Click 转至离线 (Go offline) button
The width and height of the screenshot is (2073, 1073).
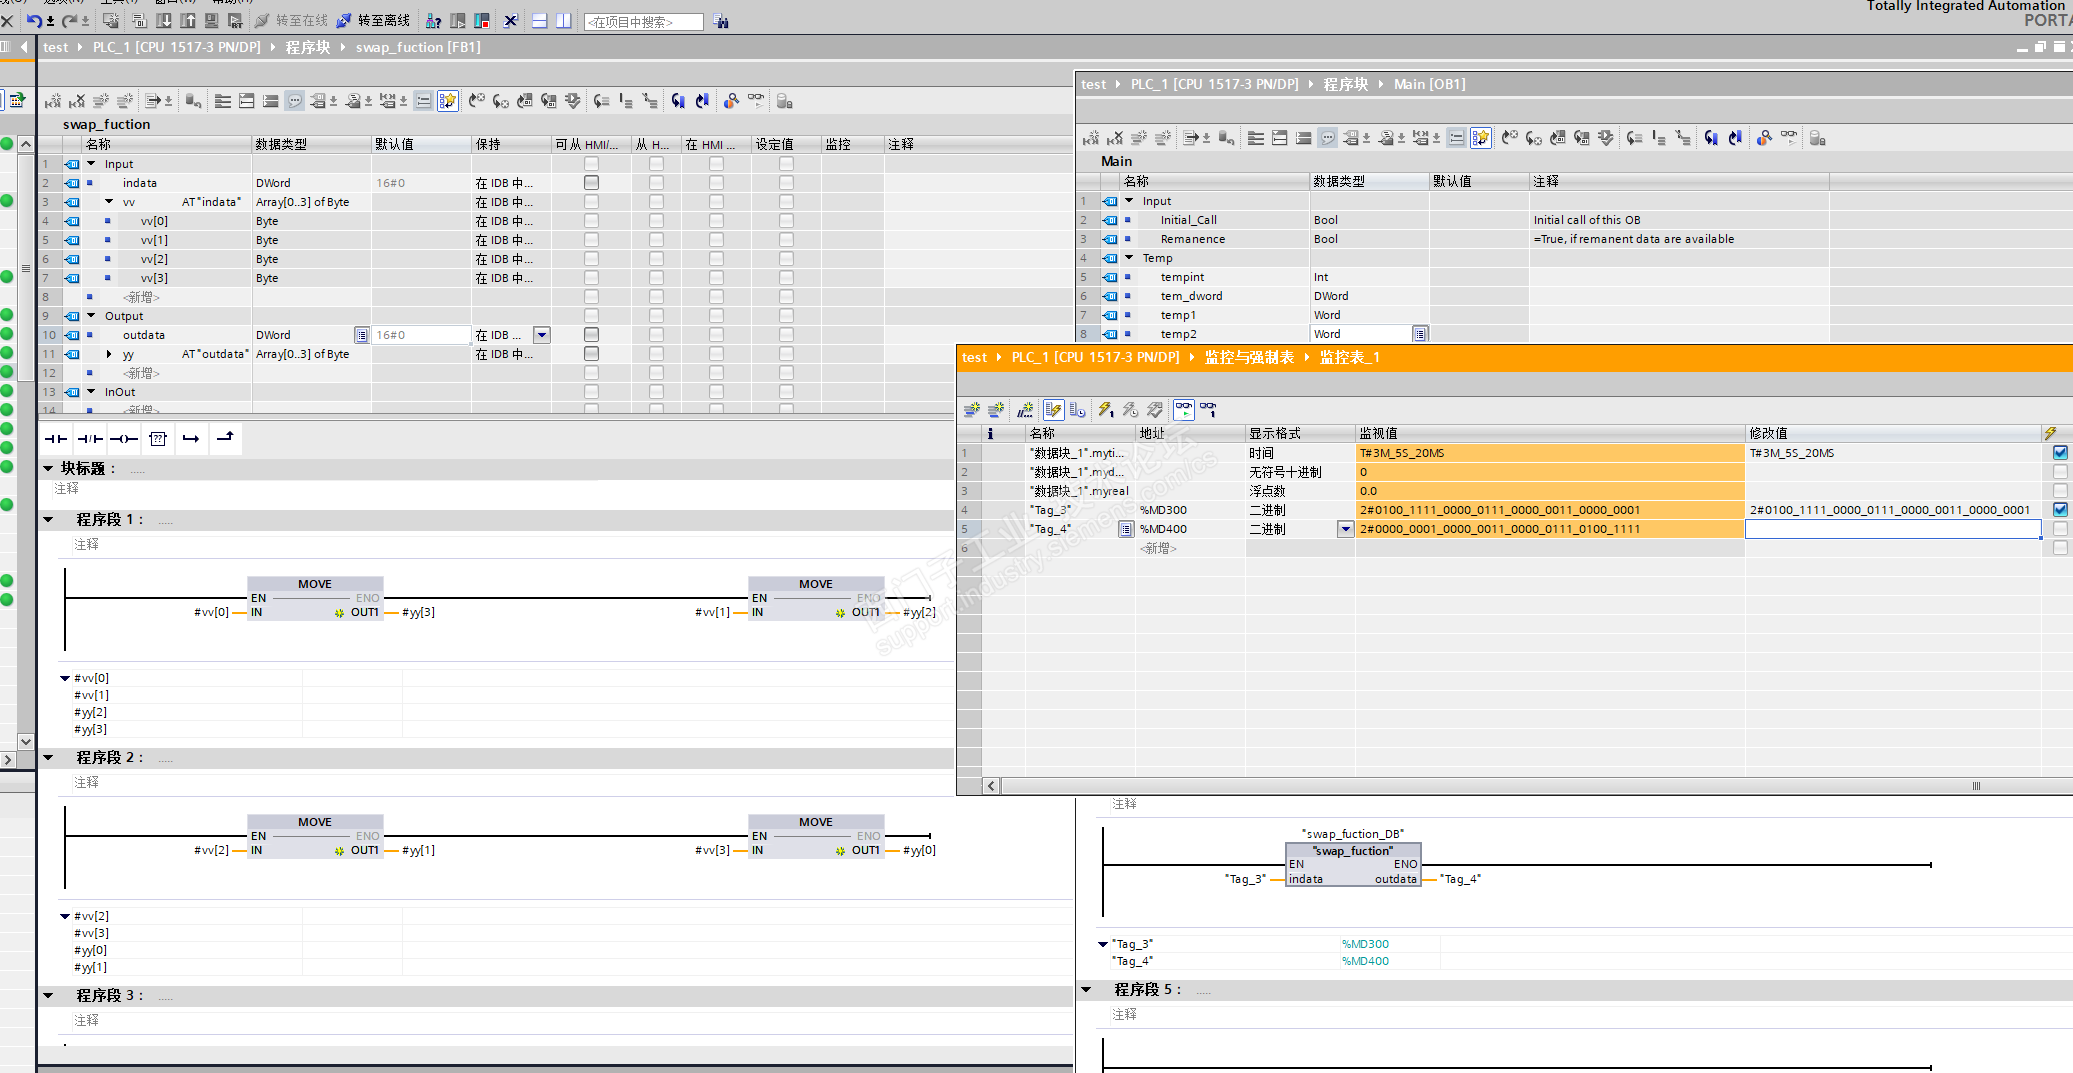374,20
